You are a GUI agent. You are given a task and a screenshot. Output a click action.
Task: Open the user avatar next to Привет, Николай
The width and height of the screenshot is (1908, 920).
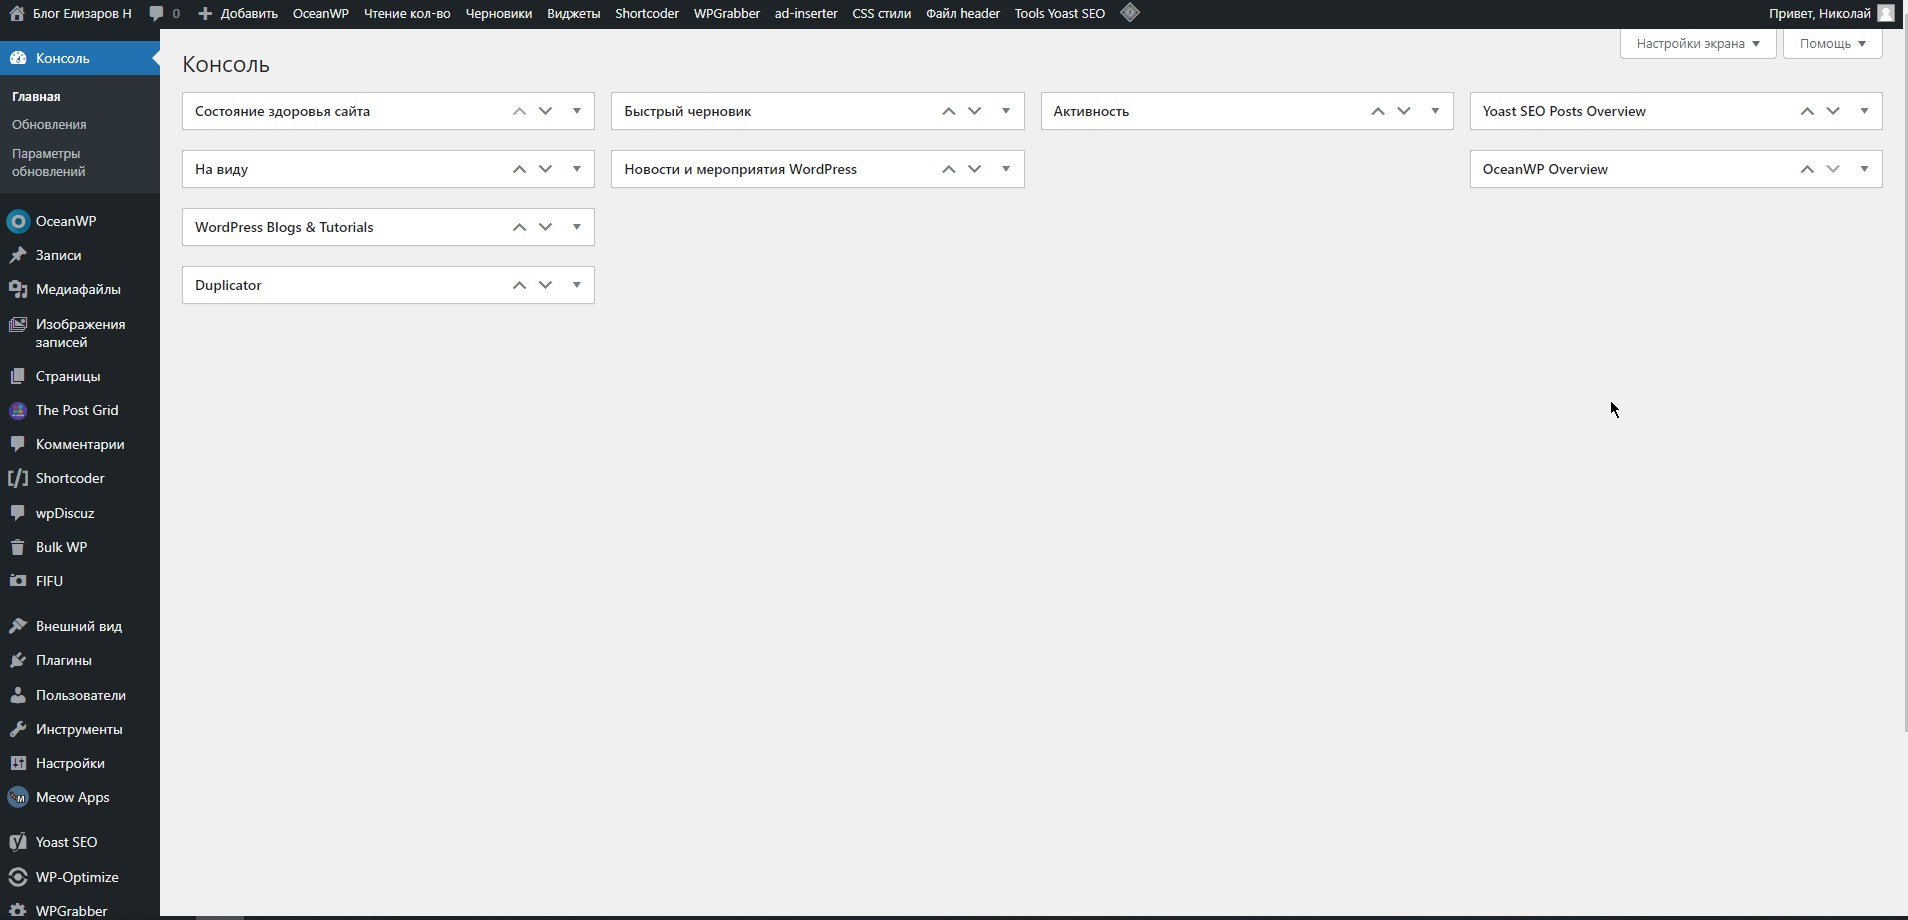tap(1886, 13)
